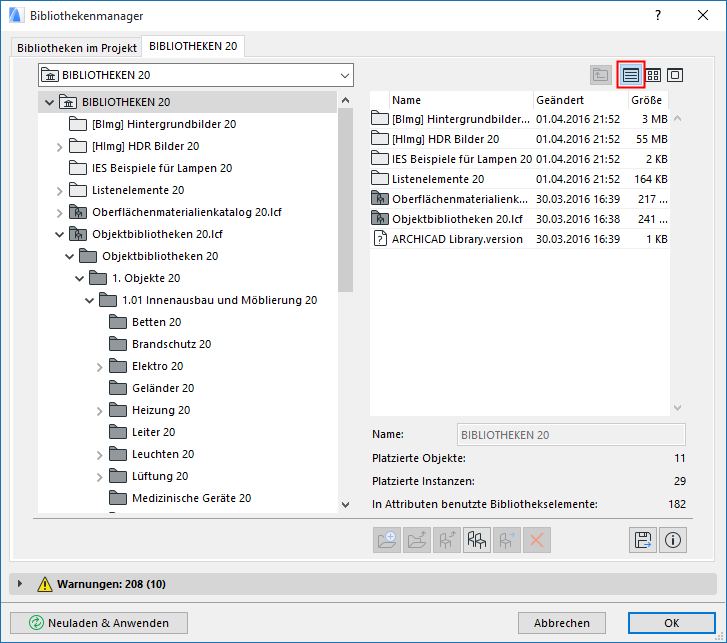Expand the [HImg] HDR Bilder 20 tree node
This screenshot has height=643, width=727.
tap(59, 147)
